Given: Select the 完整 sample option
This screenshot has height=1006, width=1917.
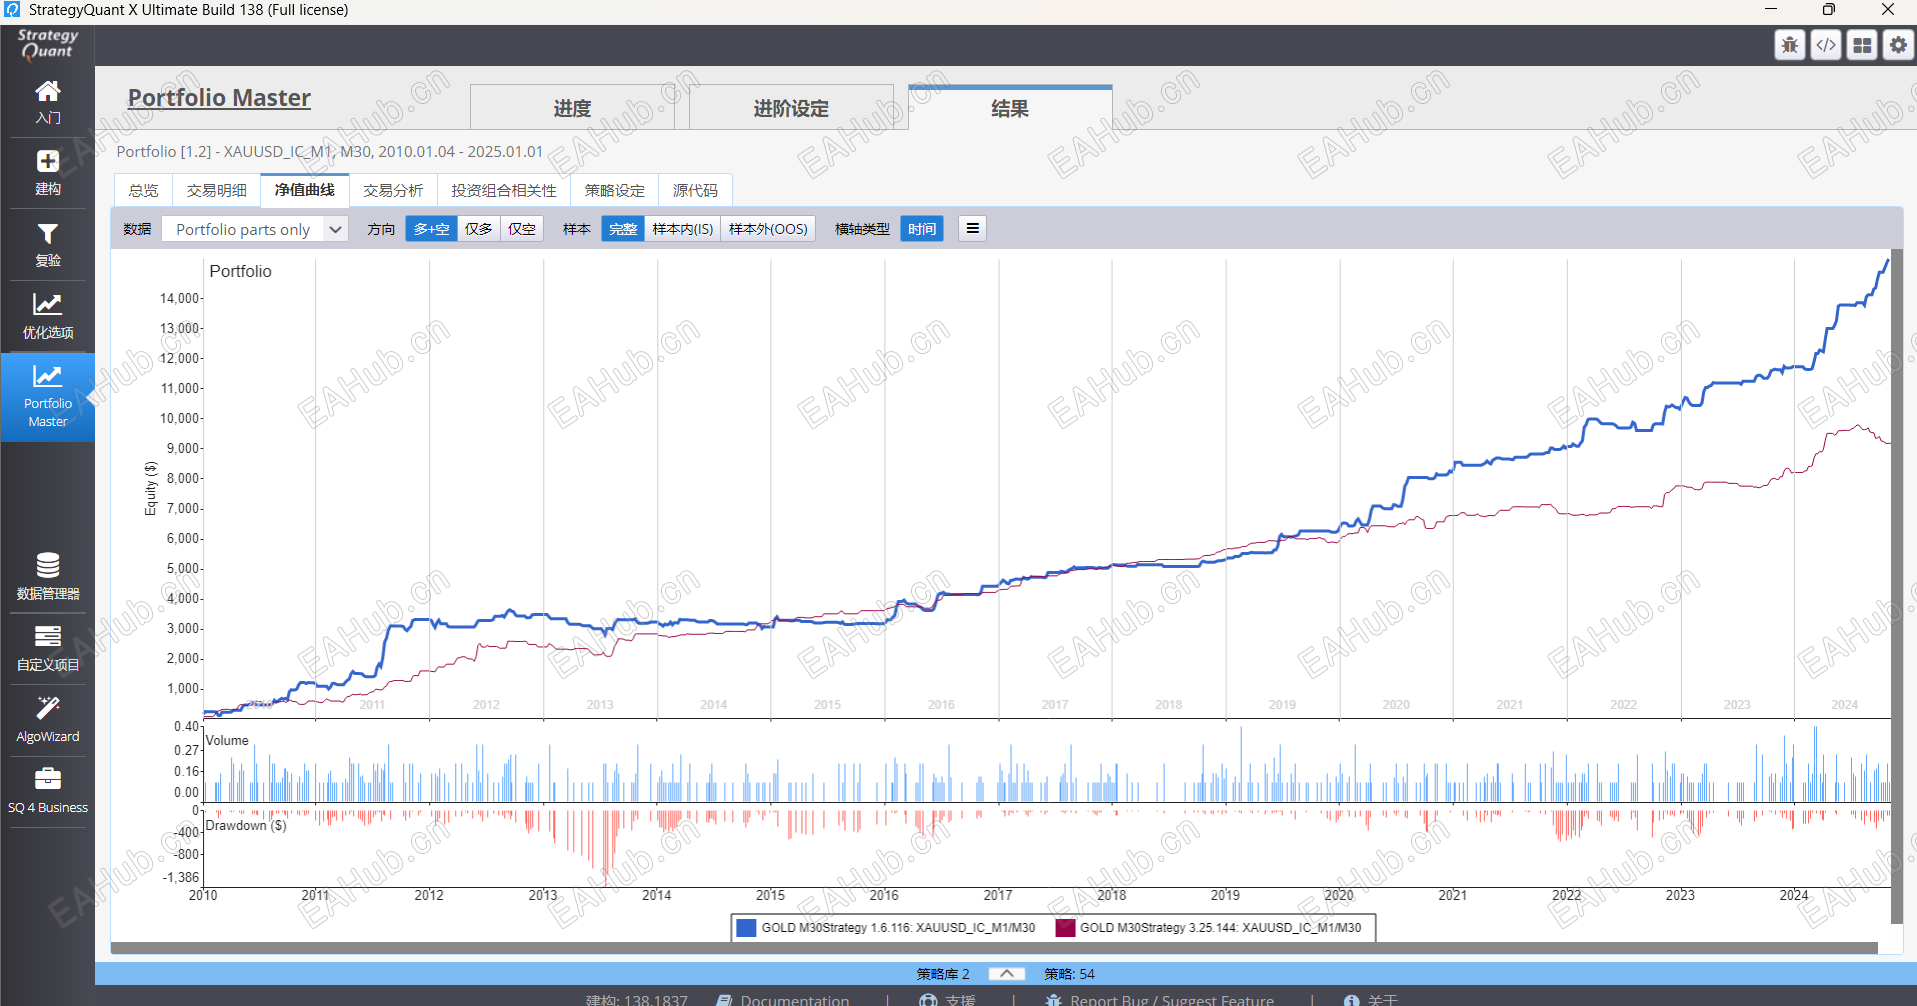Looking at the screenshot, I should [x=623, y=229].
